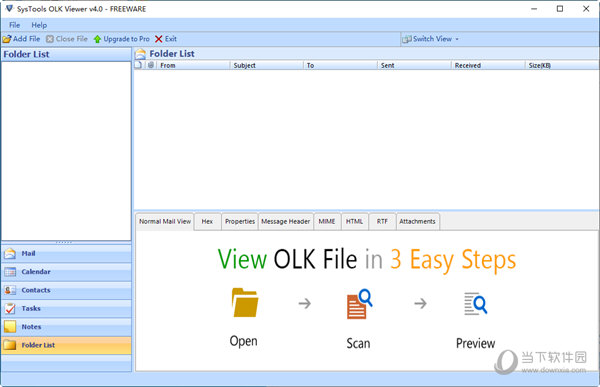The width and height of the screenshot is (600, 387).
Task: Click the Contacts icon in sidebar
Action: click(10, 290)
